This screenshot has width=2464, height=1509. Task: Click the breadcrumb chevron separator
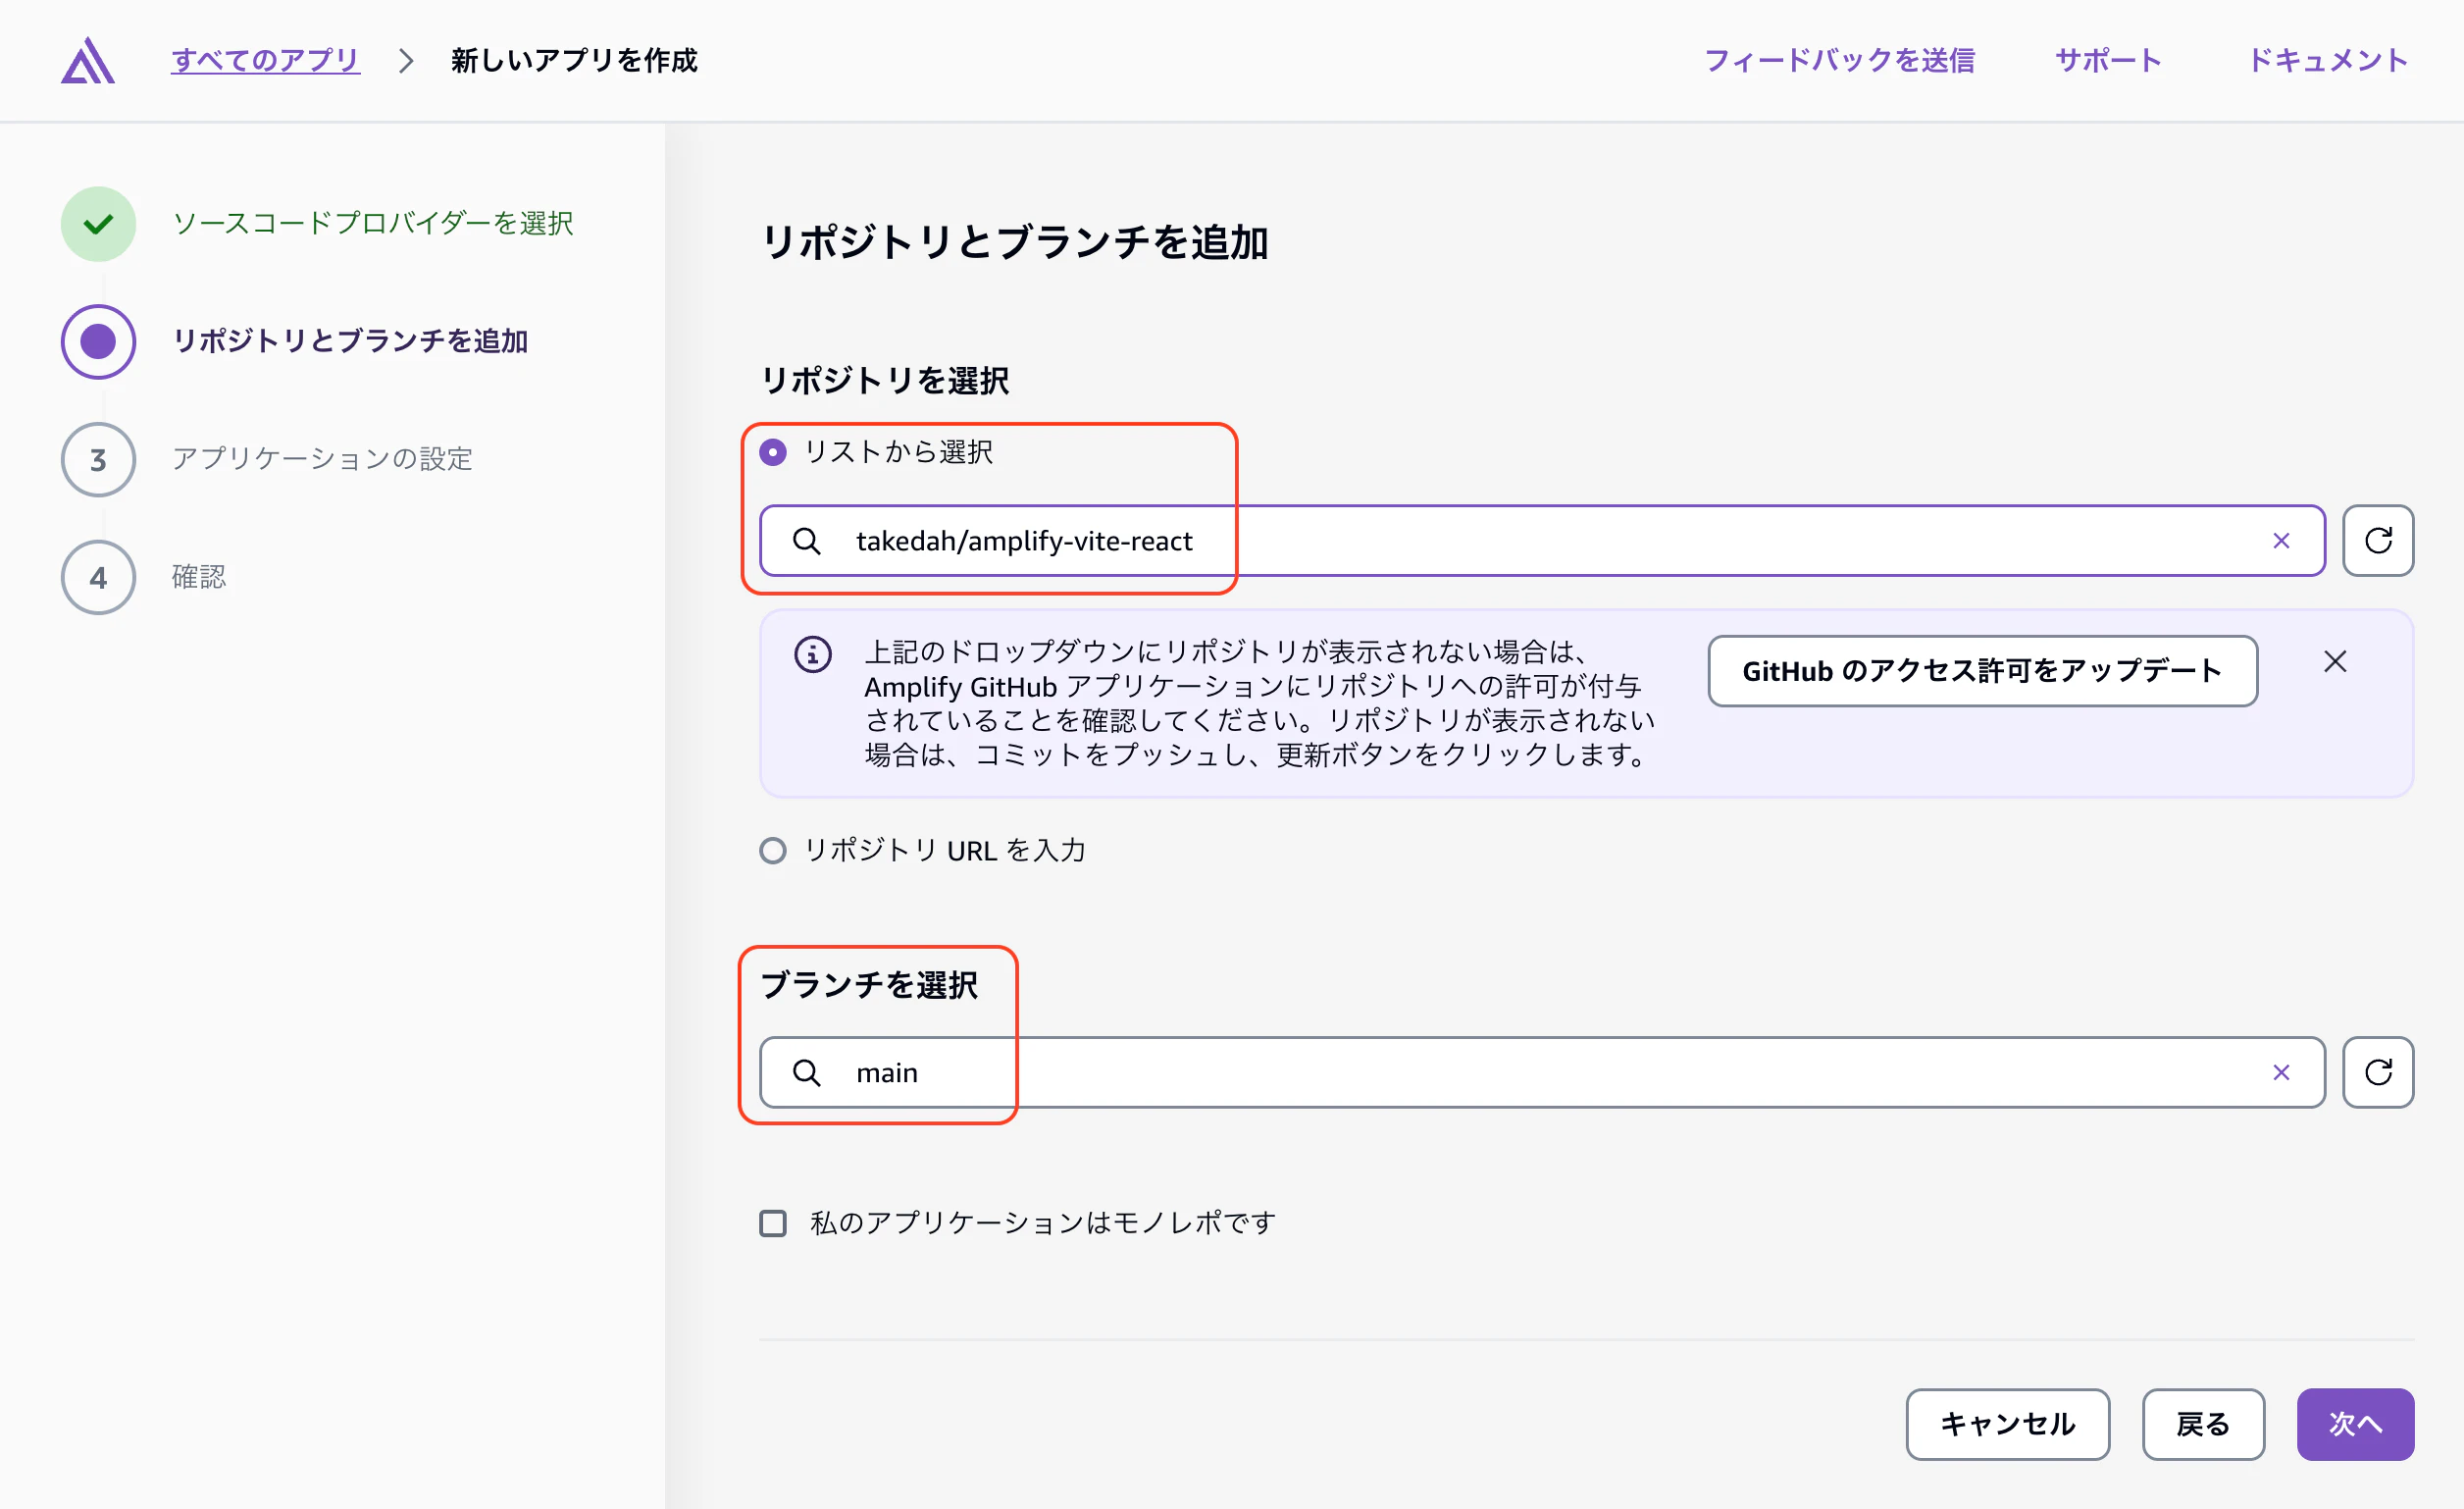pos(405,61)
